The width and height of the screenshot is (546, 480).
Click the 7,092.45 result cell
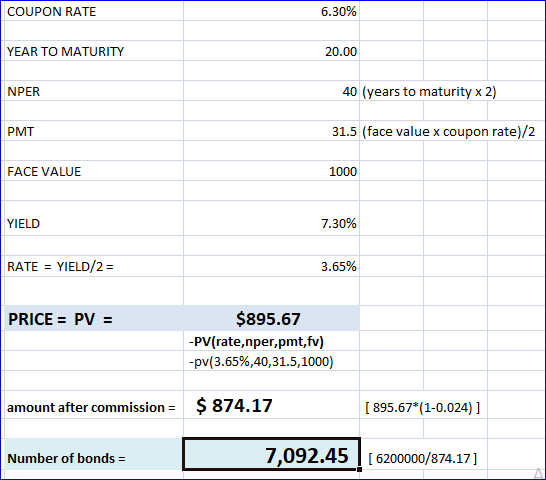coord(271,455)
